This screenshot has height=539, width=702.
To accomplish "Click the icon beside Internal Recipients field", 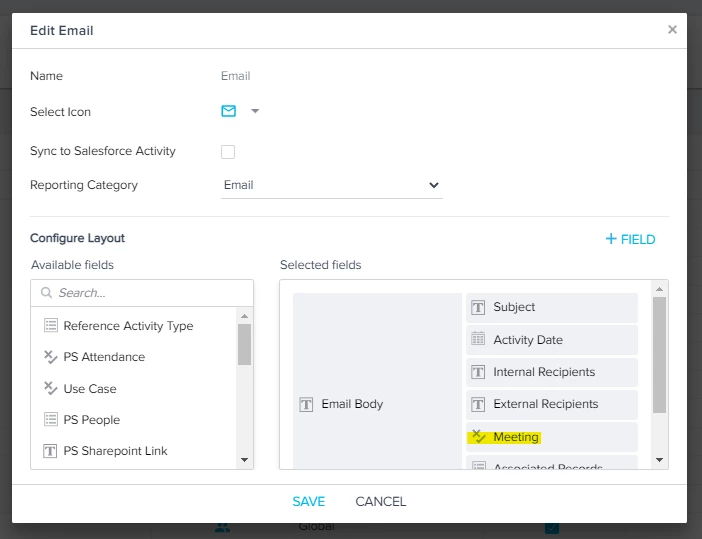I will [478, 372].
